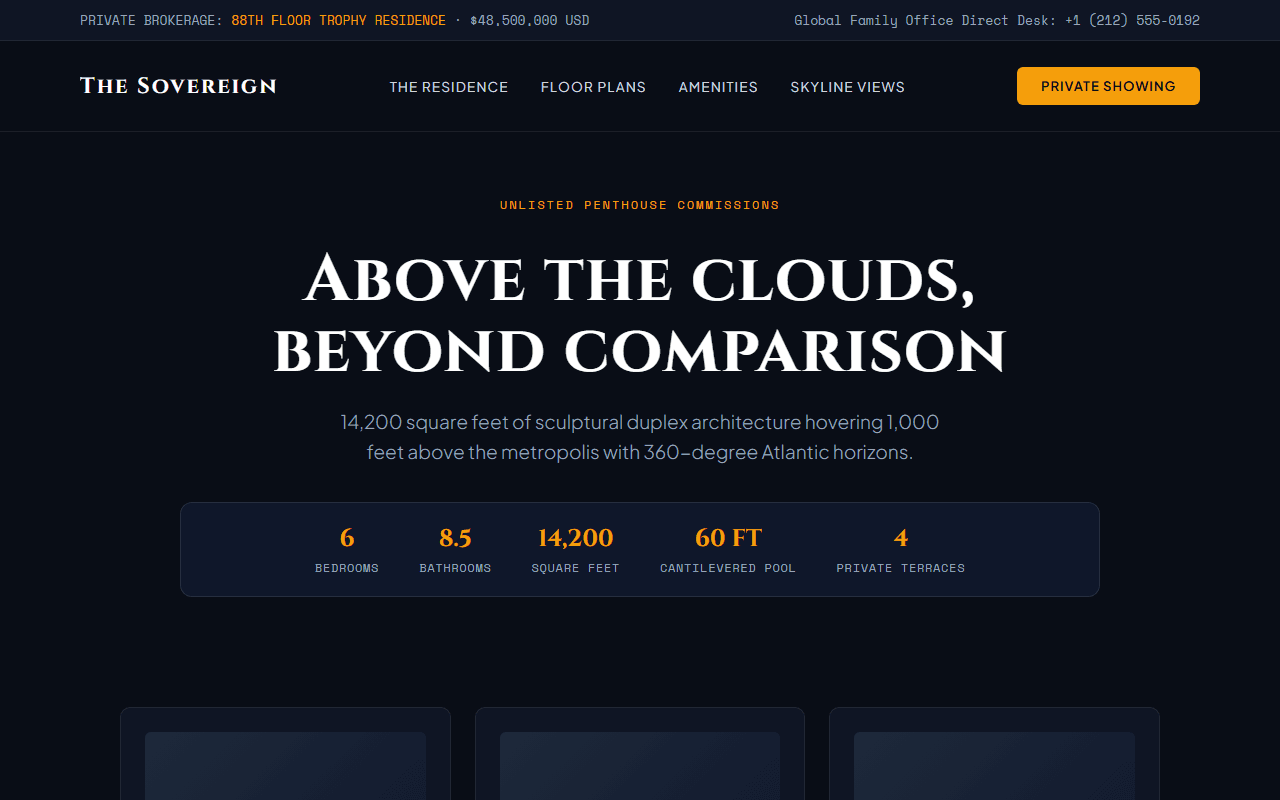Click the 6 Bedrooms stat
This screenshot has height=800, width=1280.
point(347,550)
